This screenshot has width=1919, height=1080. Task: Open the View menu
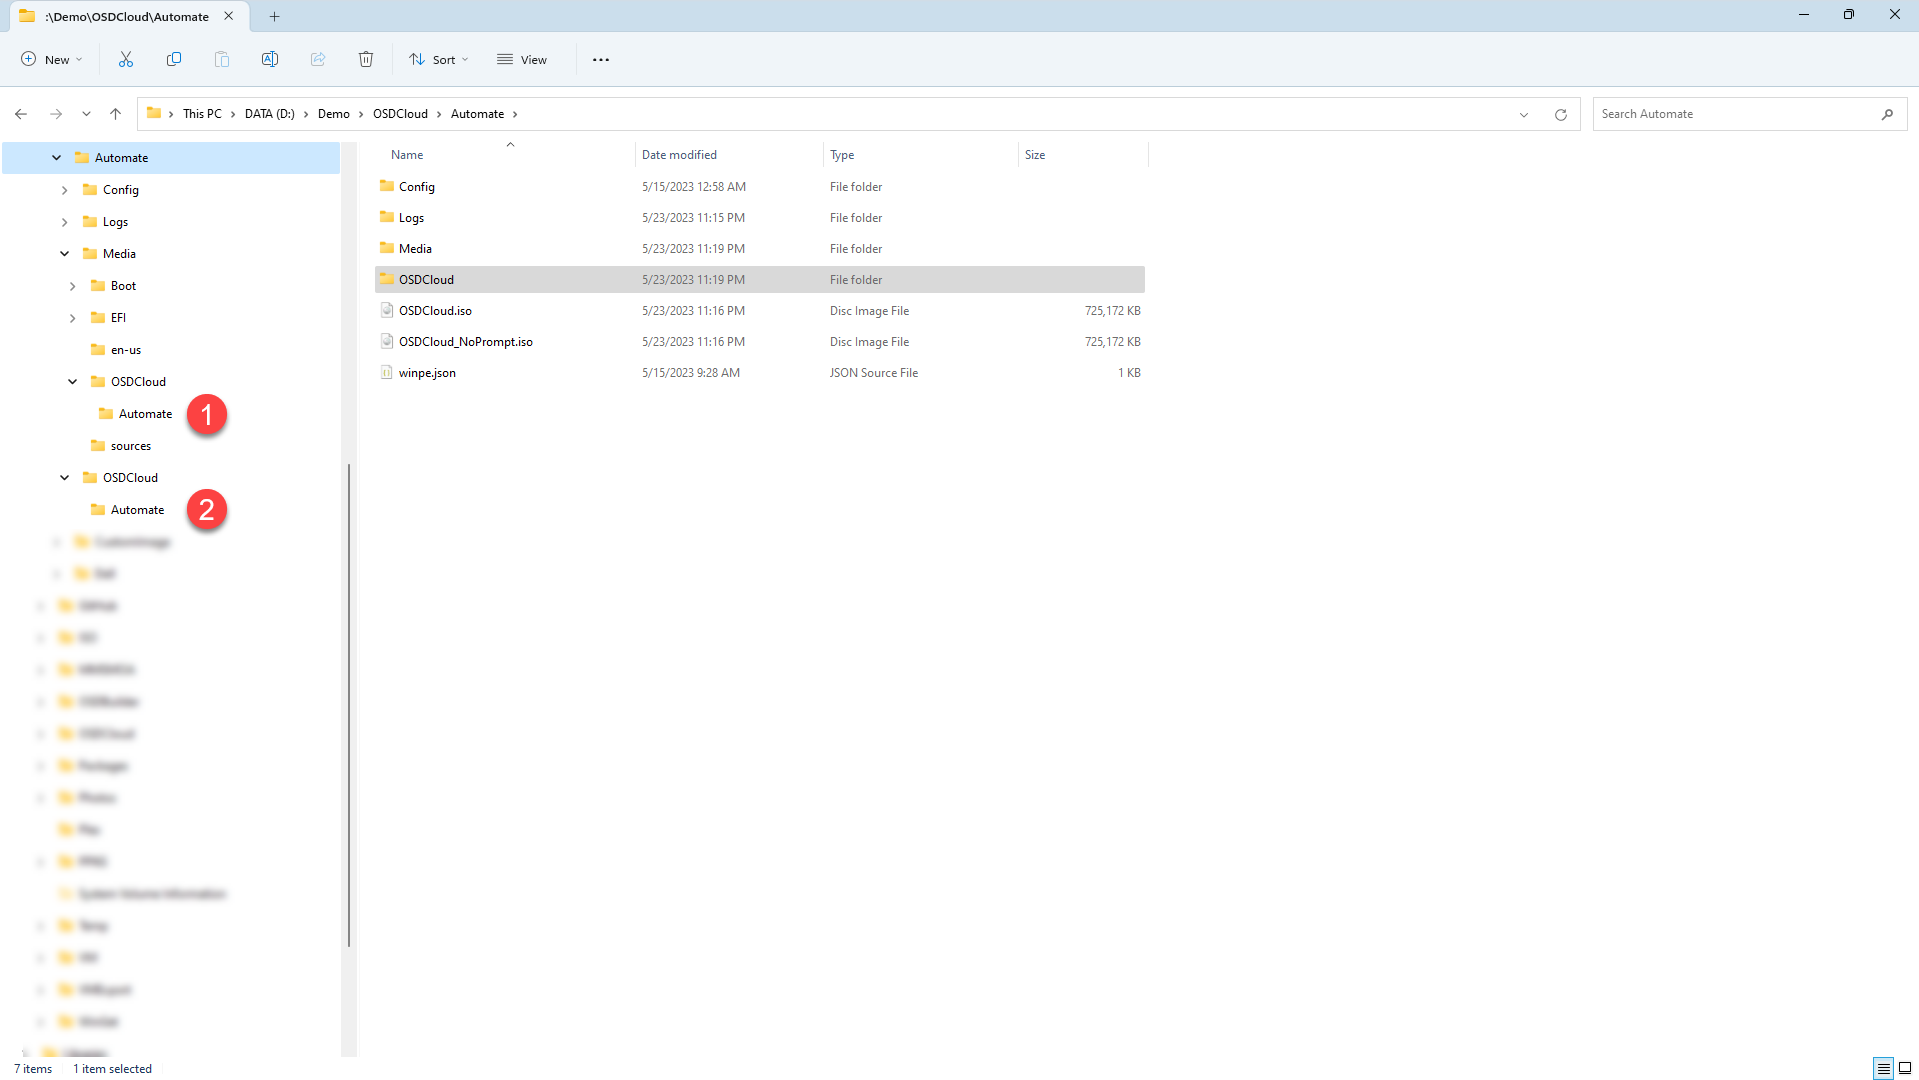click(522, 60)
